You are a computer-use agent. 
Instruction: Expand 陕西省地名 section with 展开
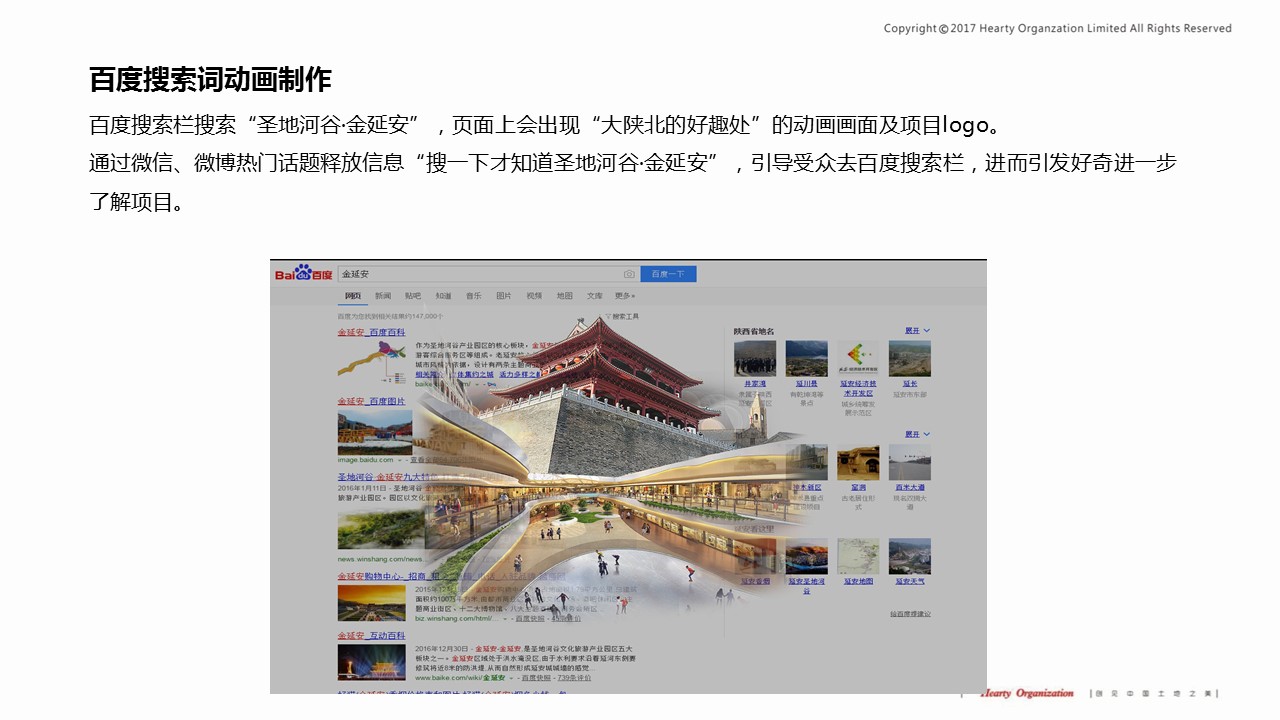pyautogui.click(x=917, y=330)
